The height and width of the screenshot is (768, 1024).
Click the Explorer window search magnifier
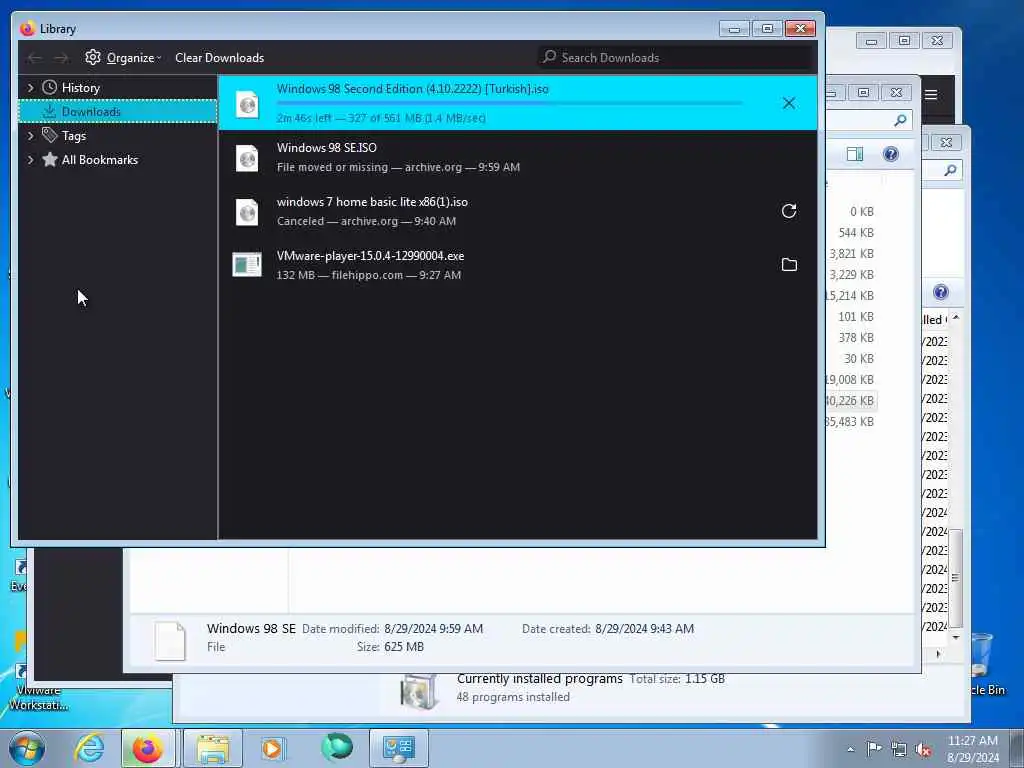900,120
